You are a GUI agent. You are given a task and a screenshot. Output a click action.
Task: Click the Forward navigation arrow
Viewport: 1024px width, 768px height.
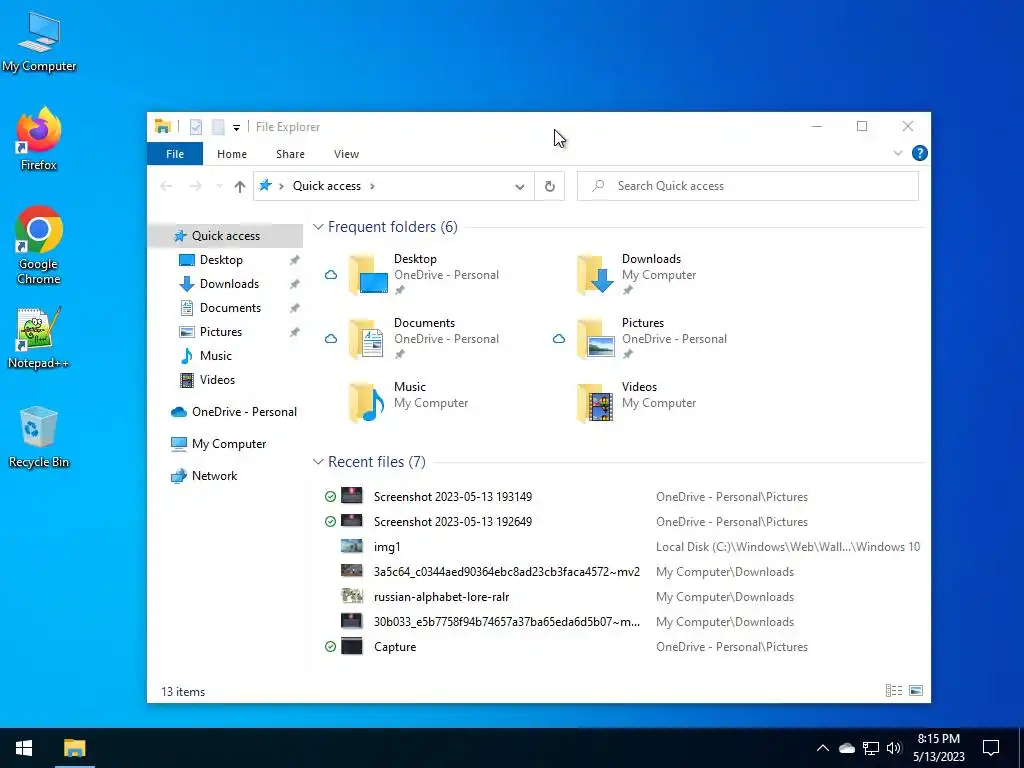click(195, 186)
